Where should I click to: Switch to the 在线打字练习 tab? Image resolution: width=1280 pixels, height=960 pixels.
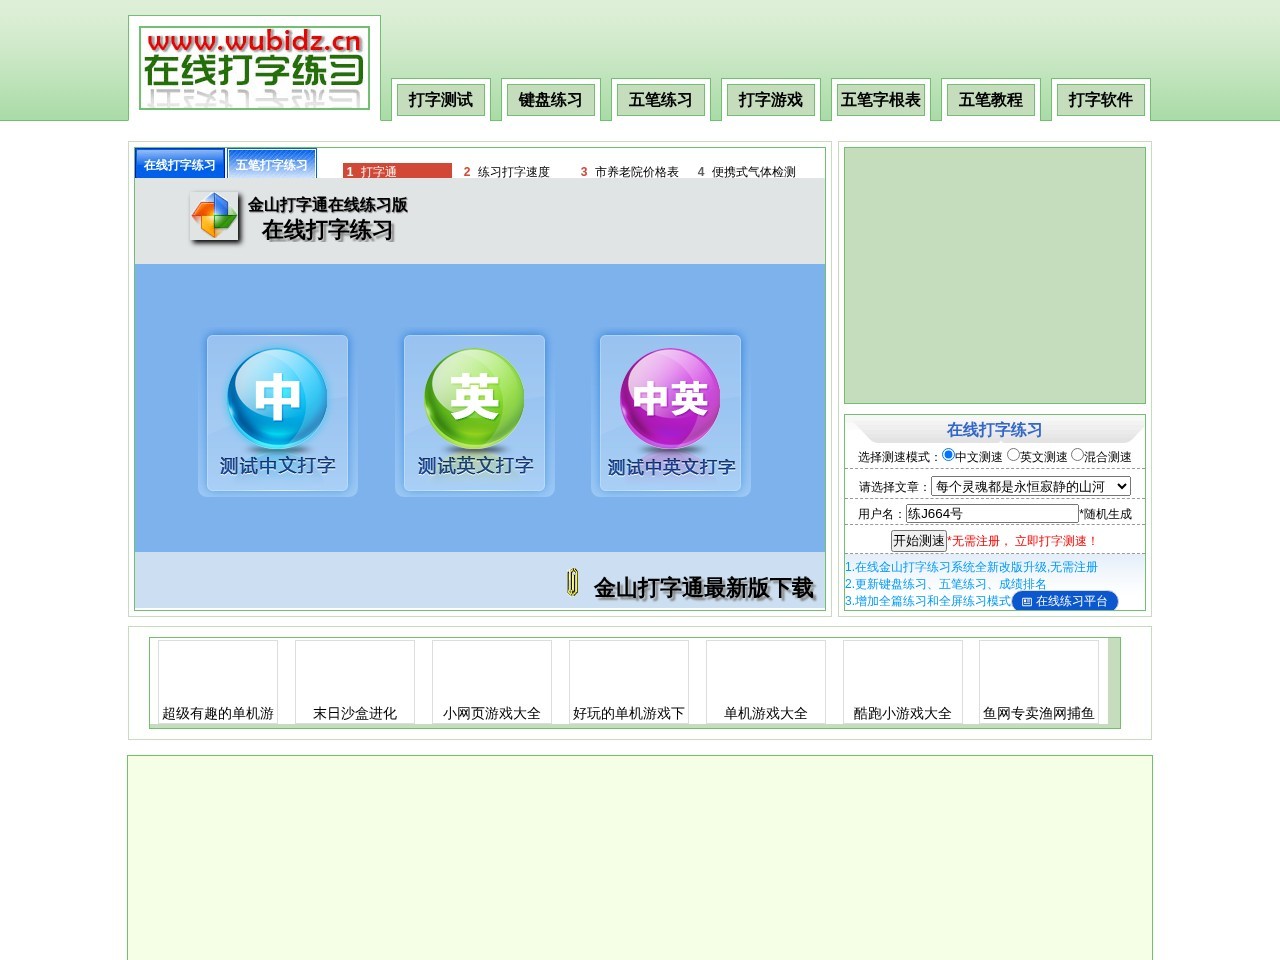(x=180, y=164)
